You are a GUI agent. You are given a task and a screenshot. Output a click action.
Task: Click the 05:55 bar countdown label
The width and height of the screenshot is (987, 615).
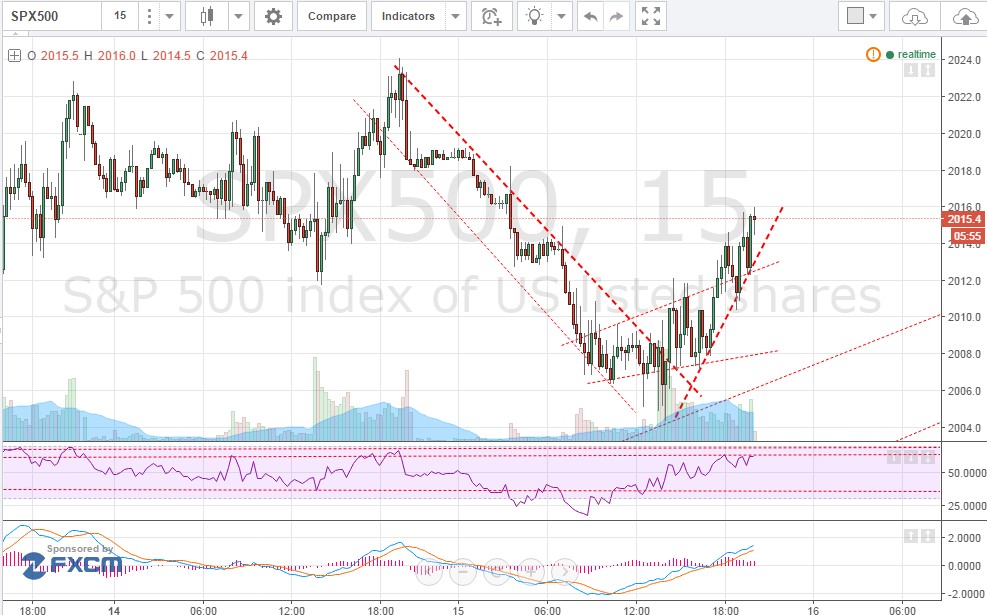967,236
